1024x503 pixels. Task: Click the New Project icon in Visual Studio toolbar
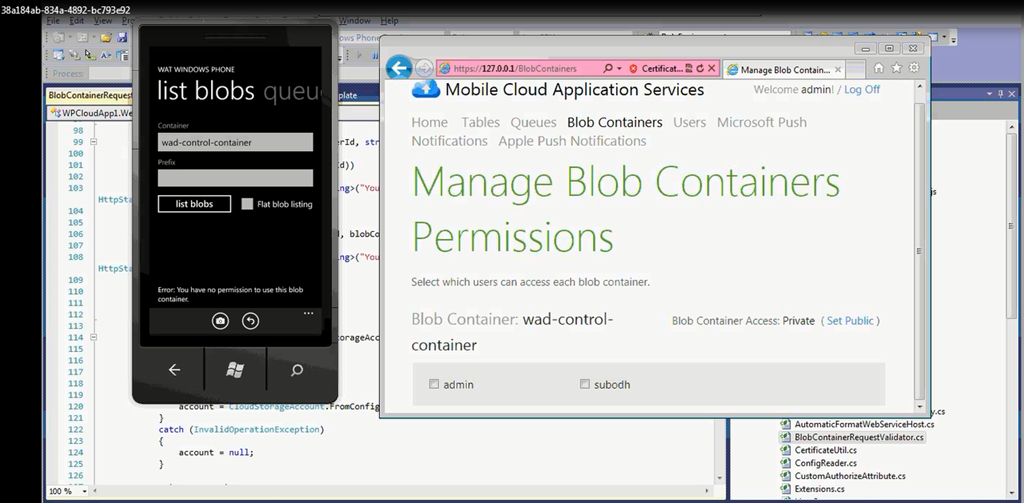[58, 38]
